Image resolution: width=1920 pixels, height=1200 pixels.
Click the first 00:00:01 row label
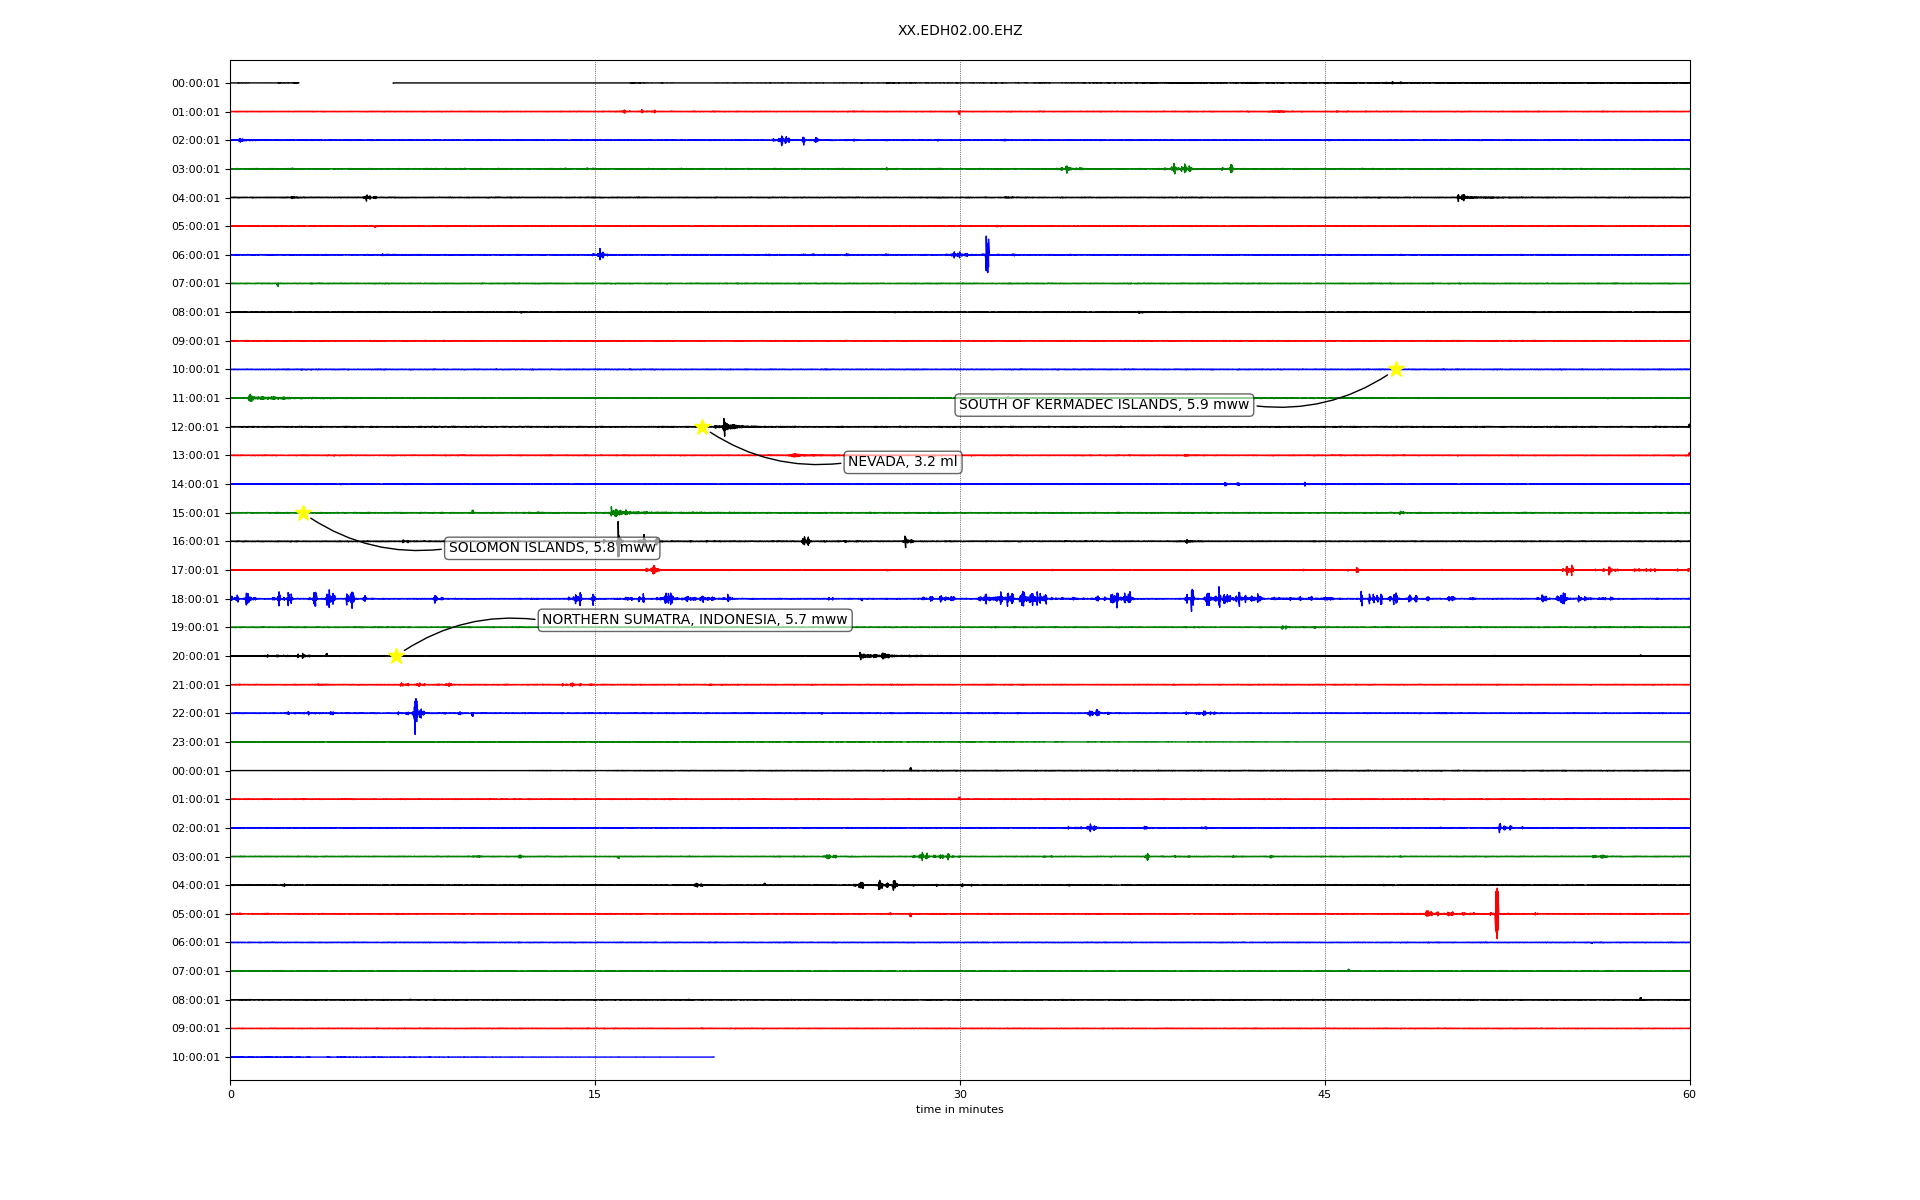click(195, 84)
